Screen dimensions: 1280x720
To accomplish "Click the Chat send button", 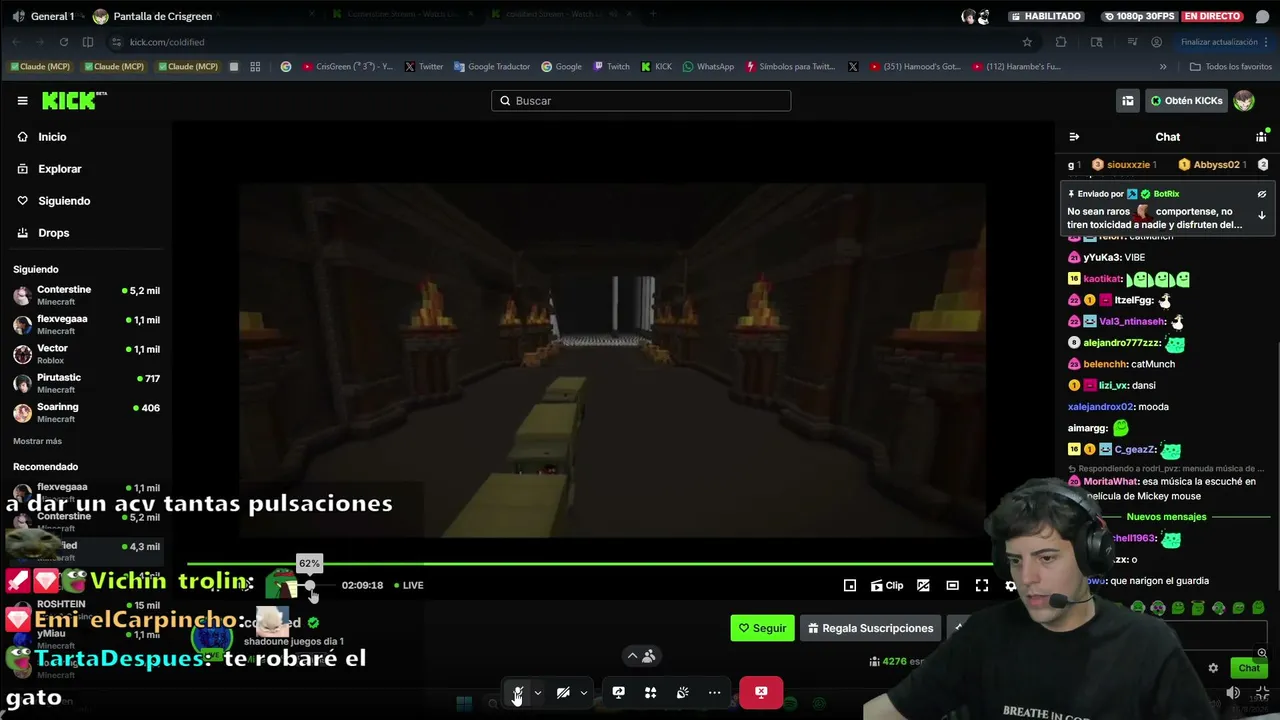I will tap(1249, 668).
